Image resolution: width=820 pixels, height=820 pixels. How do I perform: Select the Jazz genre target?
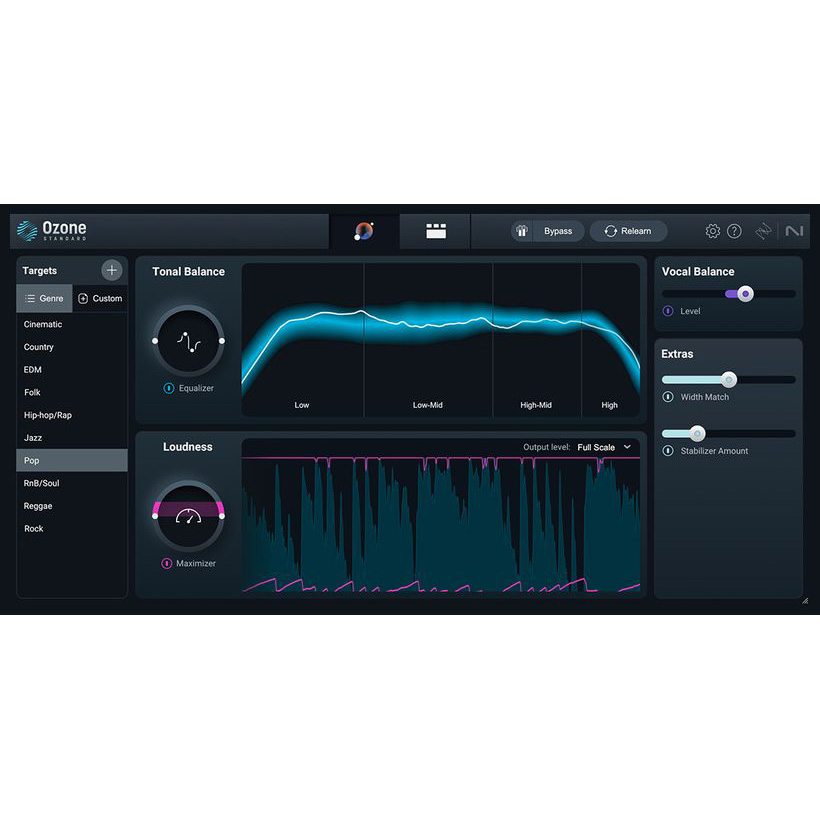[72, 438]
